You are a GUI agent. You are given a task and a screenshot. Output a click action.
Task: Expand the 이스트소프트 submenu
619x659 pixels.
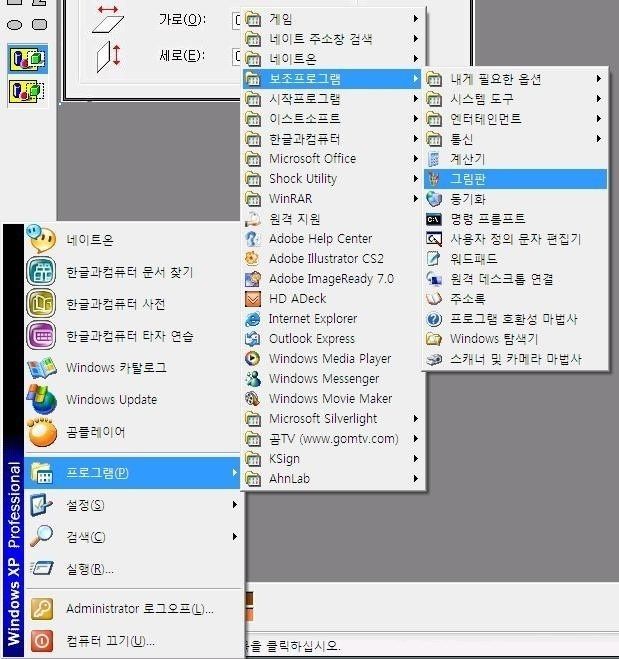(416, 119)
